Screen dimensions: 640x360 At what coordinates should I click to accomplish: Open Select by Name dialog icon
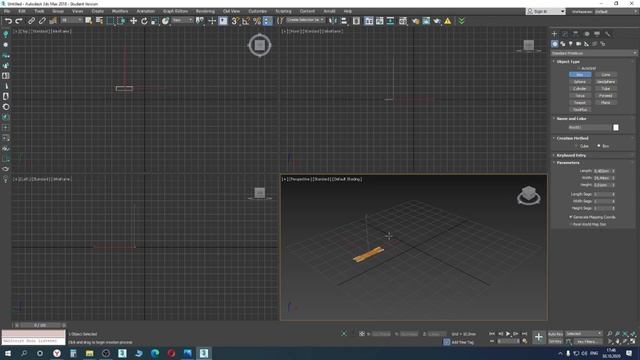coord(99,21)
